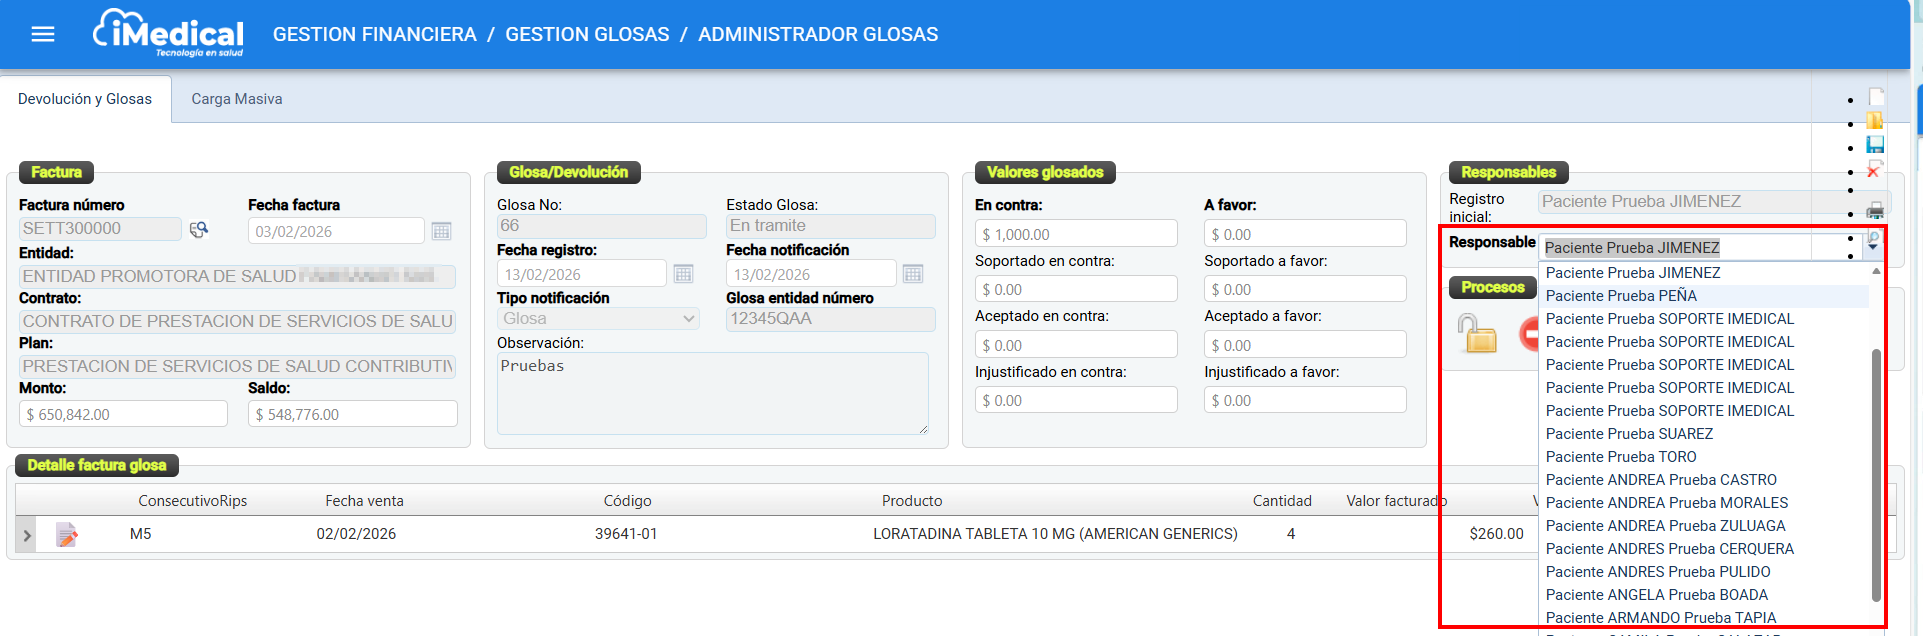1923x636 pixels.
Task: Open the Fecha factura calendar picker
Action: tap(441, 231)
